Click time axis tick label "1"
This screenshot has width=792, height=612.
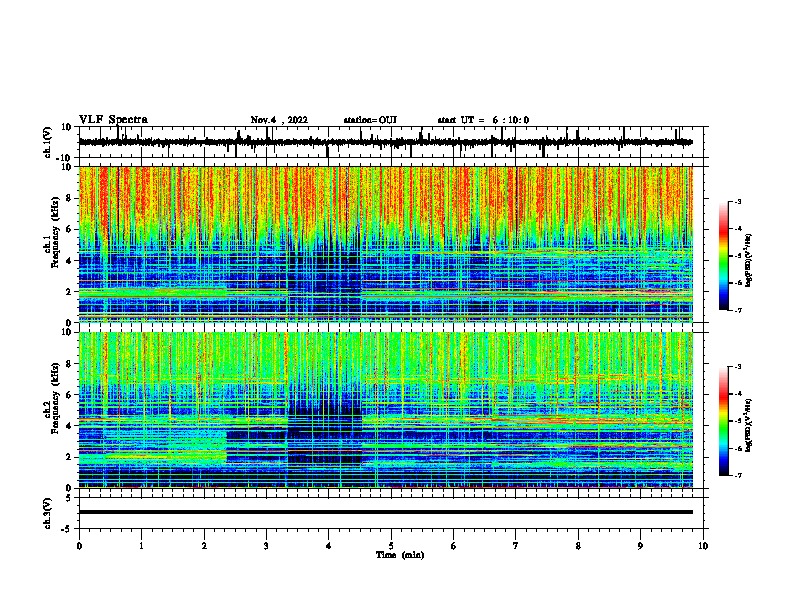(141, 546)
